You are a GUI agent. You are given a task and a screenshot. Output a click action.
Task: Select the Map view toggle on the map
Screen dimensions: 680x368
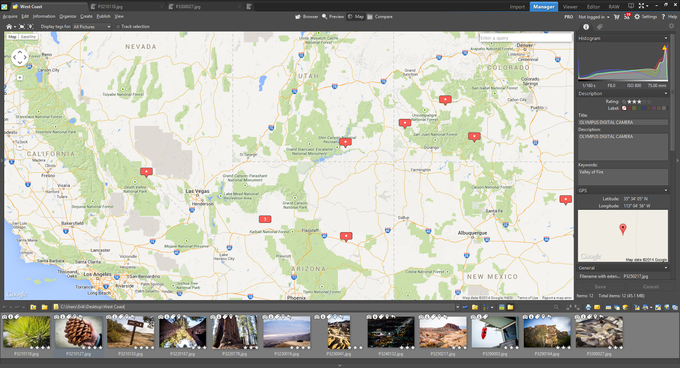pos(12,37)
